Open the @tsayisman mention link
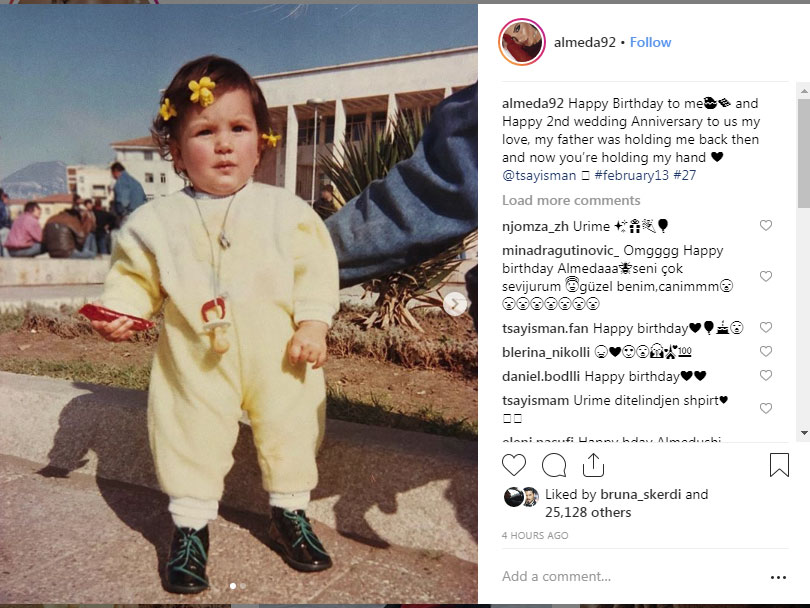This screenshot has width=810, height=608. coord(539,176)
